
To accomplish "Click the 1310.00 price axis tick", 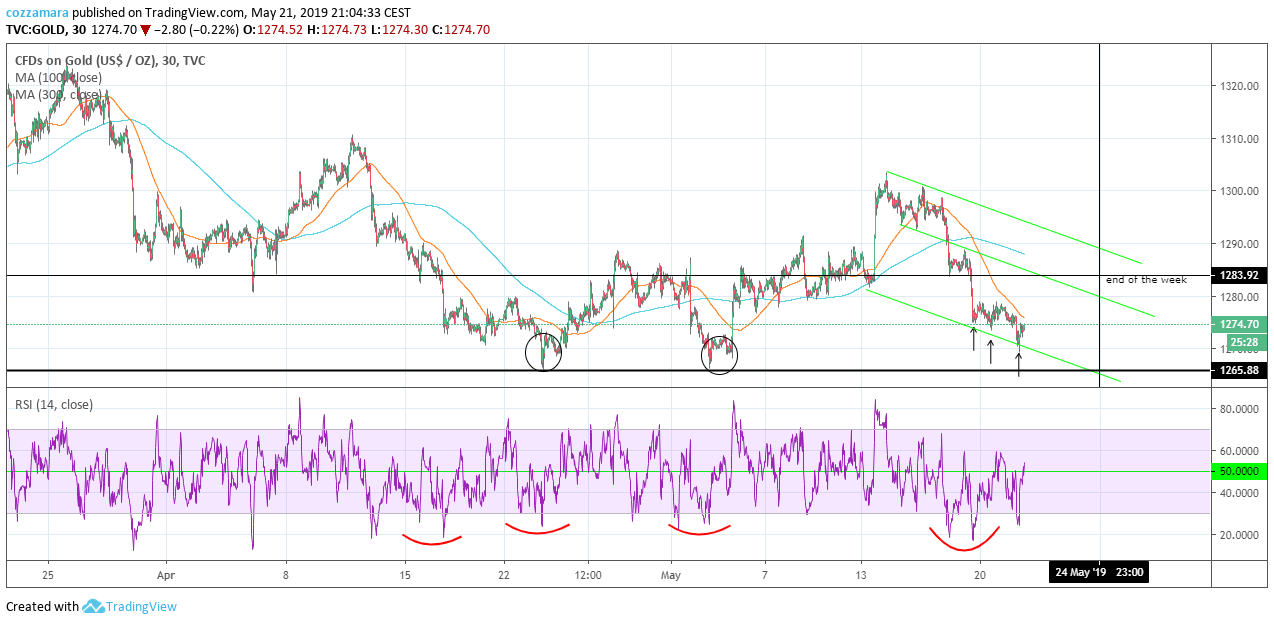I will pyautogui.click(x=1238, y=139).
